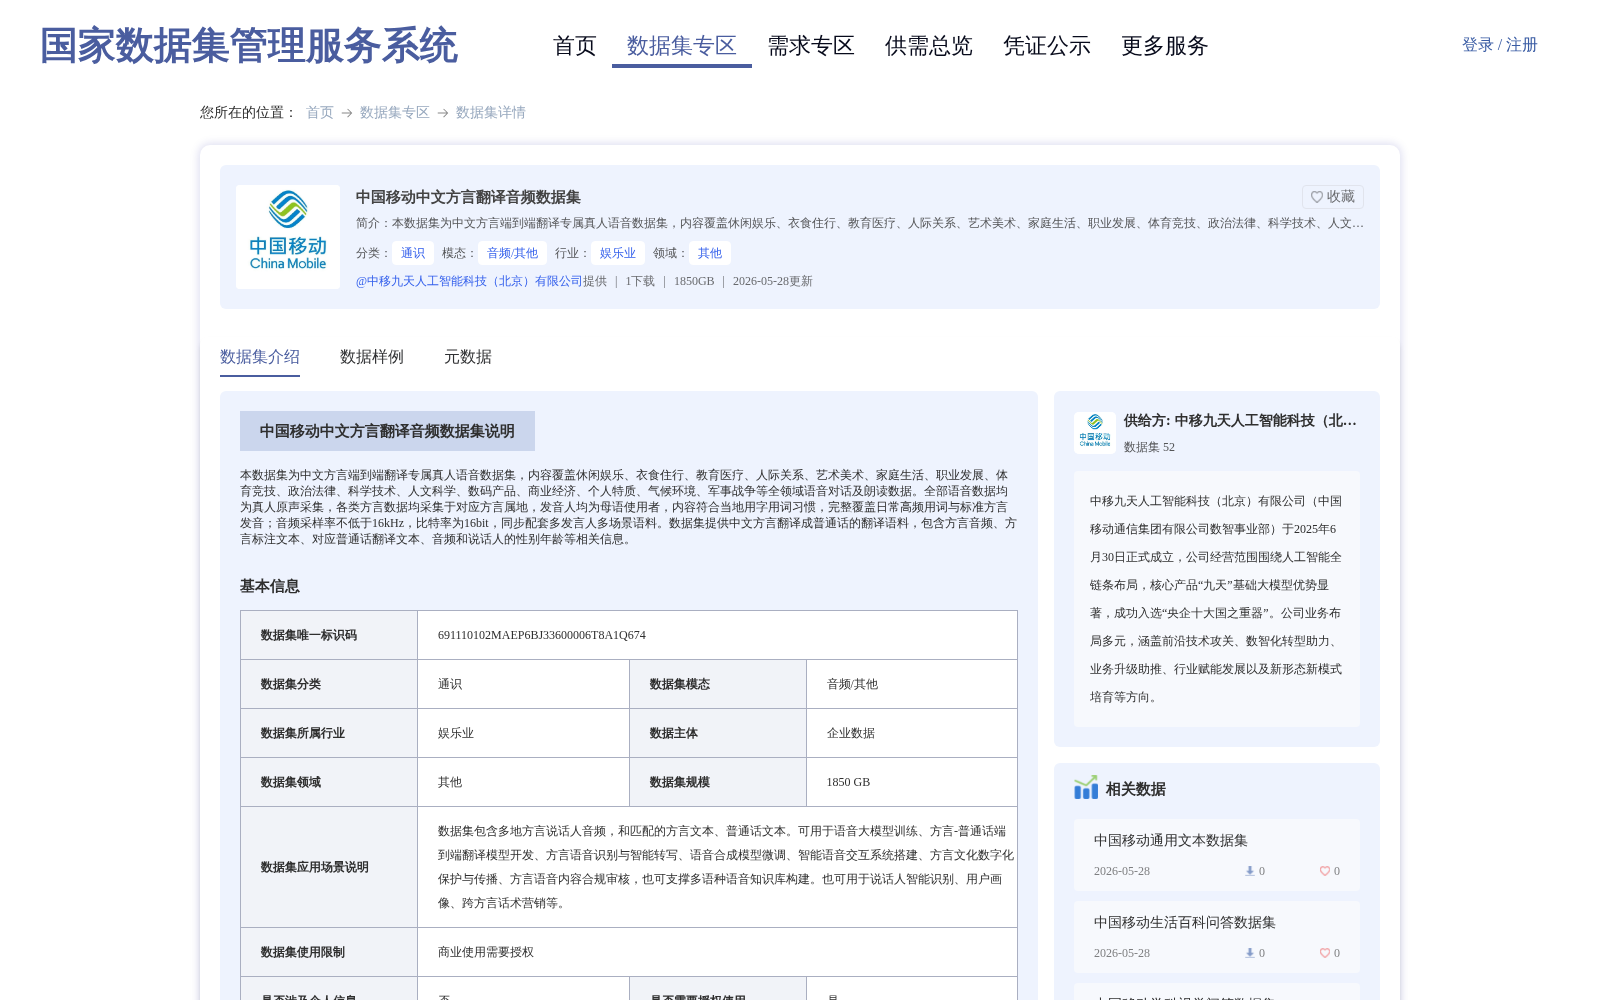Click the supplier China Mobile logo icon

click(1095, 432)
